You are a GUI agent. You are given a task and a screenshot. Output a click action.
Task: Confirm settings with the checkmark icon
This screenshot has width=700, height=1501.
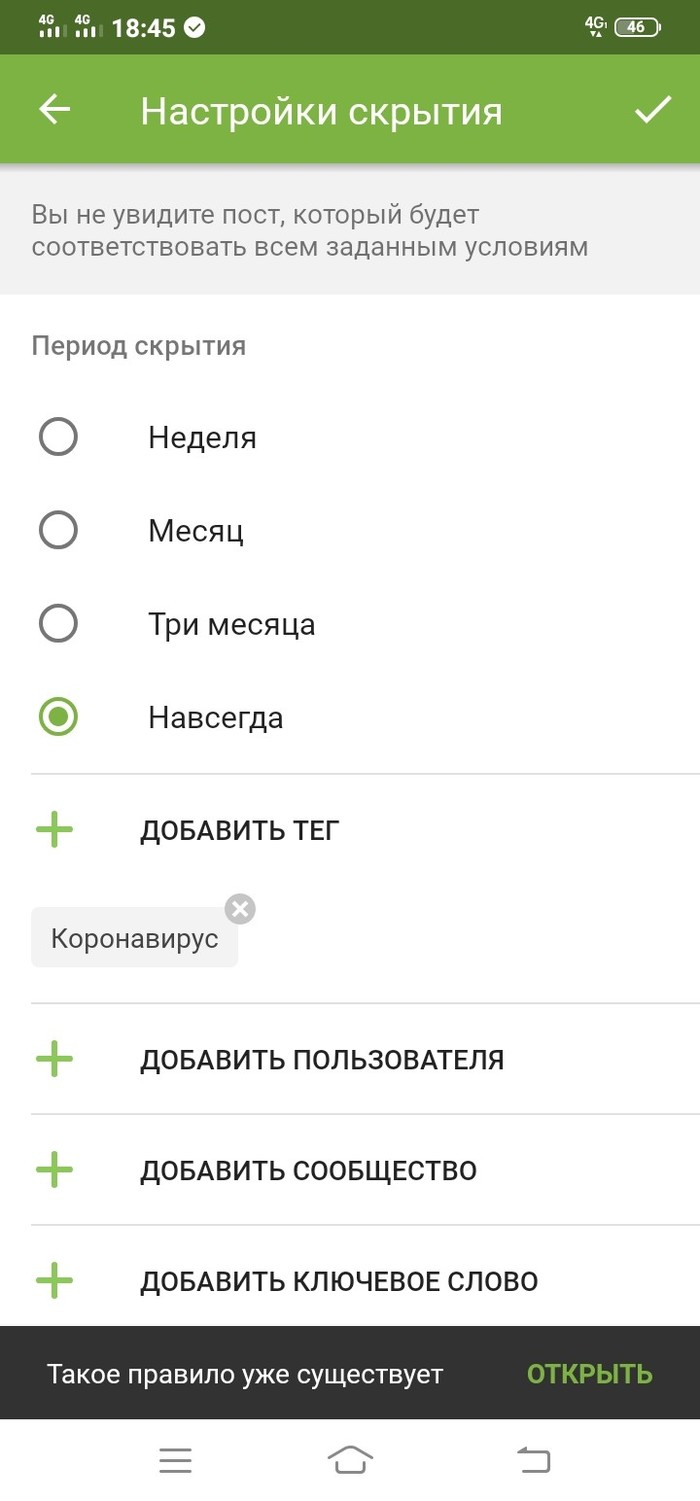click(x=653, y=110)
